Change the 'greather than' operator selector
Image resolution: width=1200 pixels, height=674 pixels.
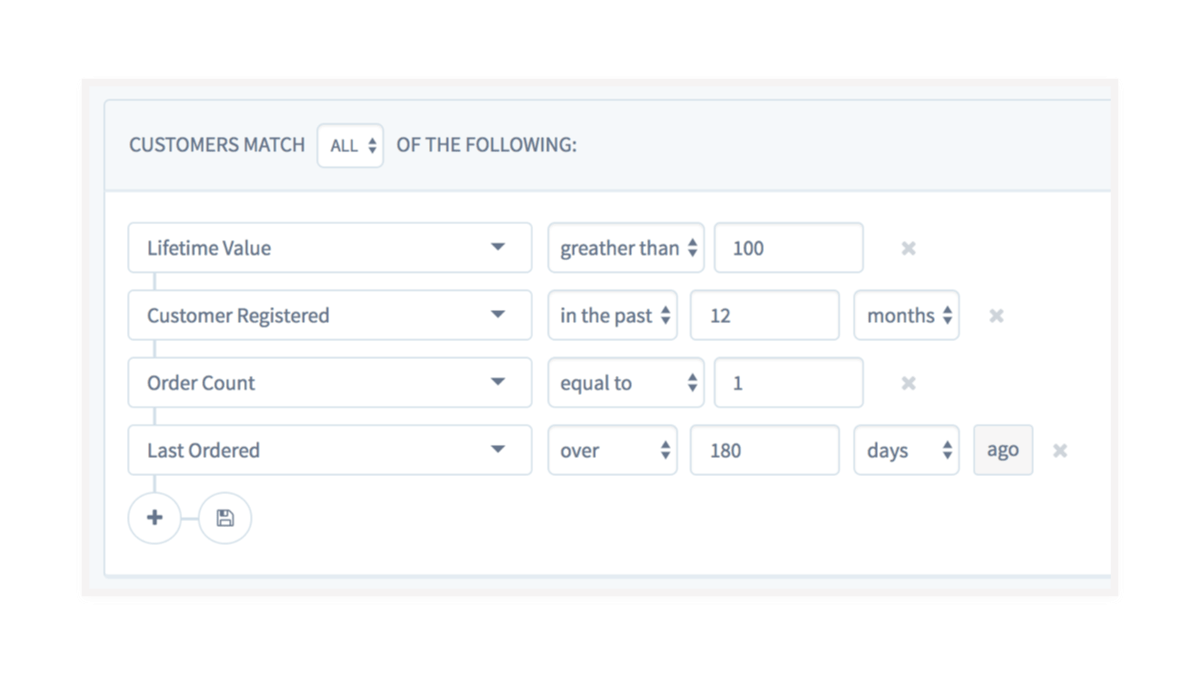(626, 248)
